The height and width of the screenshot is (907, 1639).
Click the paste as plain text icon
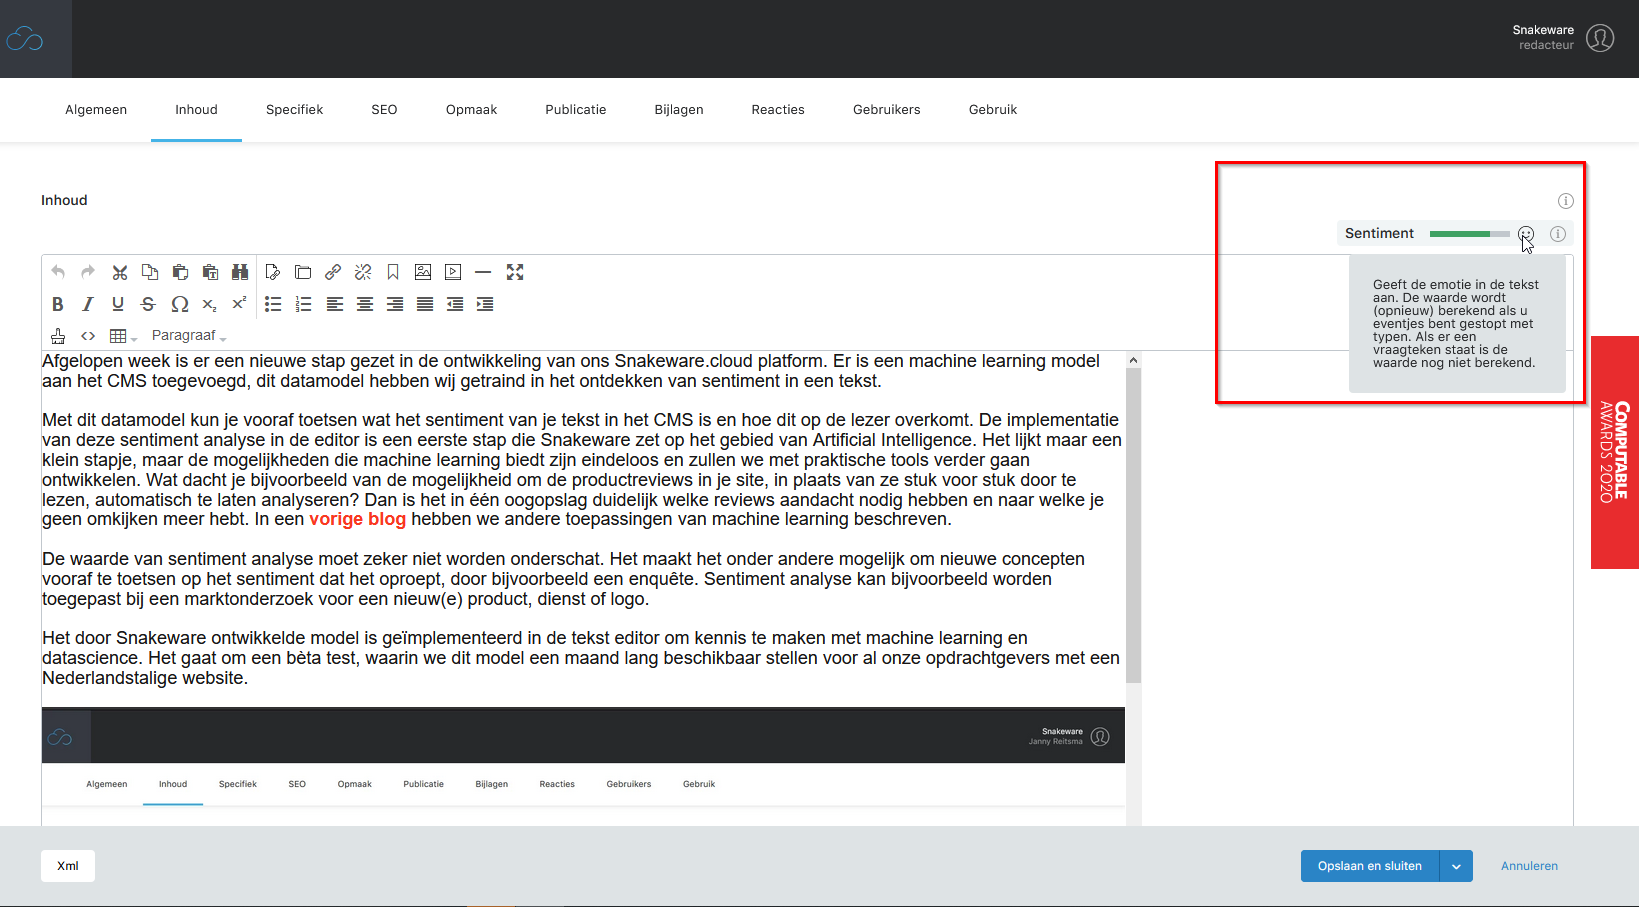click(210, 272)
